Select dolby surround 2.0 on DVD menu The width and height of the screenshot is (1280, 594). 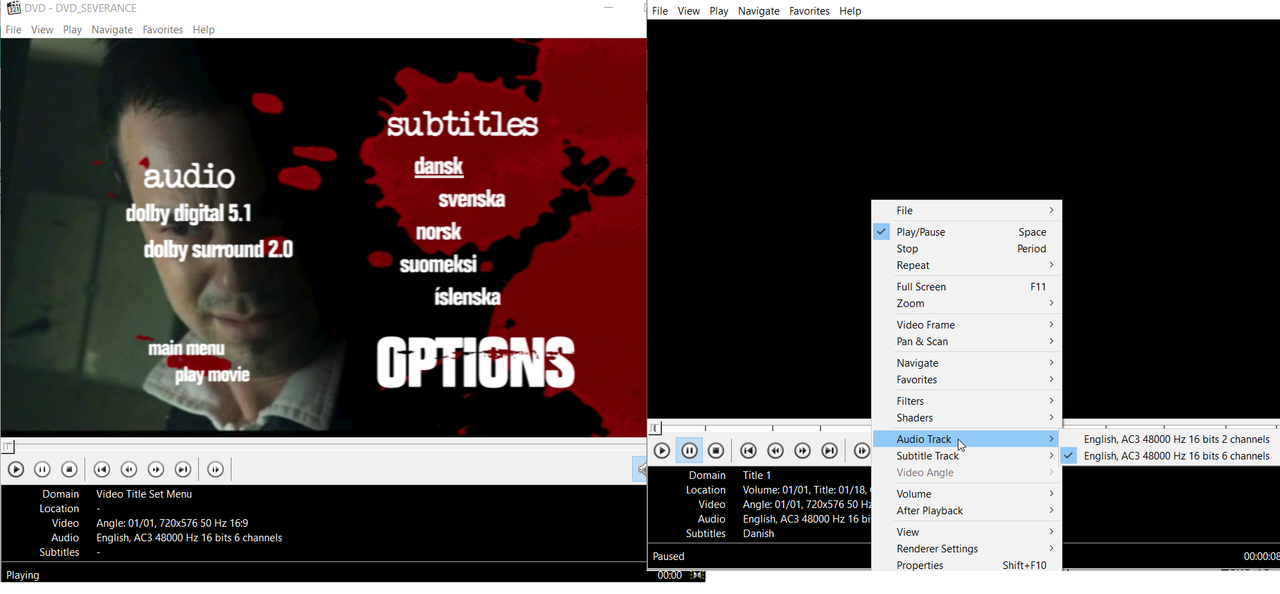coord(218,249)
